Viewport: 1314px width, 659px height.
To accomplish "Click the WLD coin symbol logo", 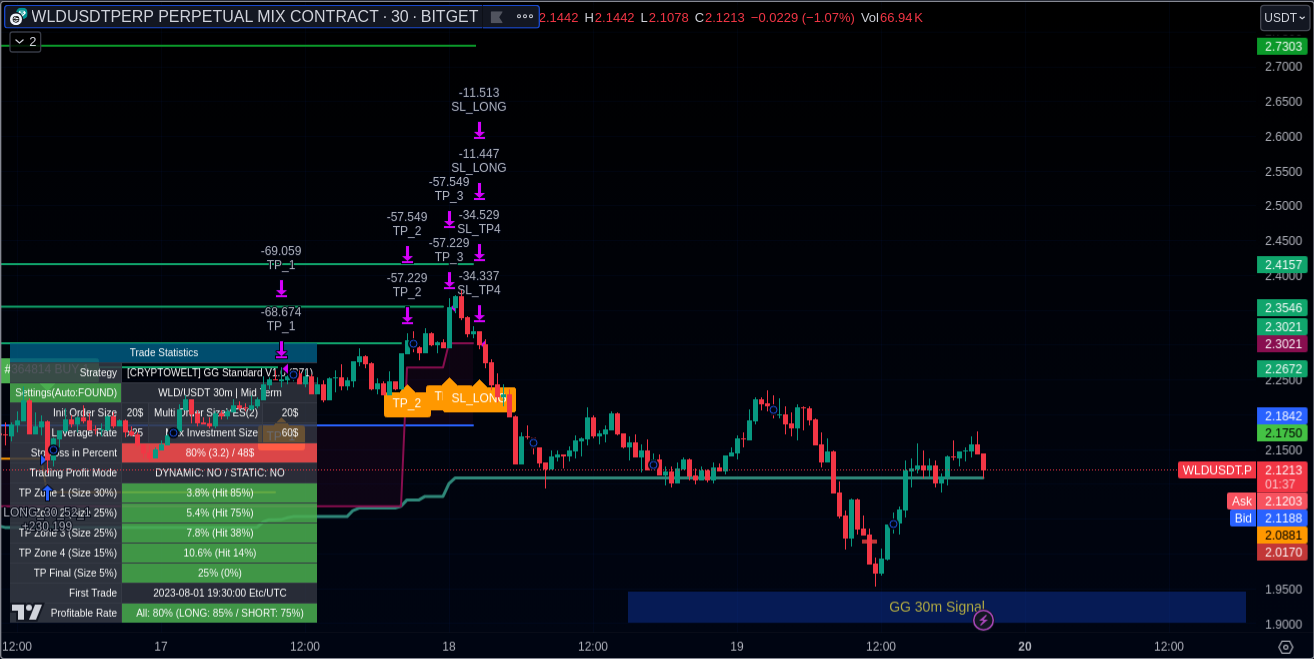I will 16,17.
